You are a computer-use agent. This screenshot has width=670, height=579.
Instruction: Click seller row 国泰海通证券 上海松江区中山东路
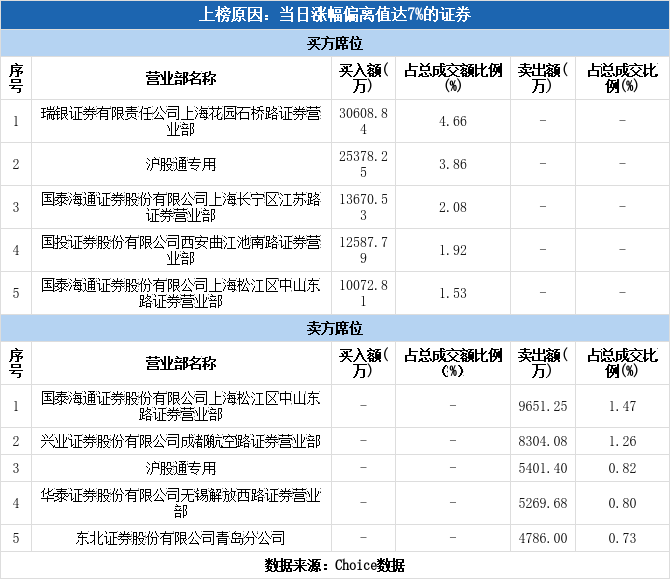pyautogui.click(x=181, y=406)
